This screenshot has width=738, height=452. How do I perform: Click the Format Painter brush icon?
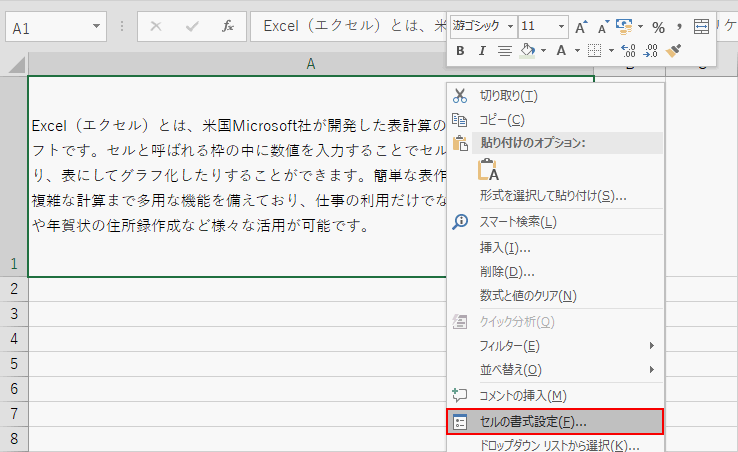[x=673, y=50]
